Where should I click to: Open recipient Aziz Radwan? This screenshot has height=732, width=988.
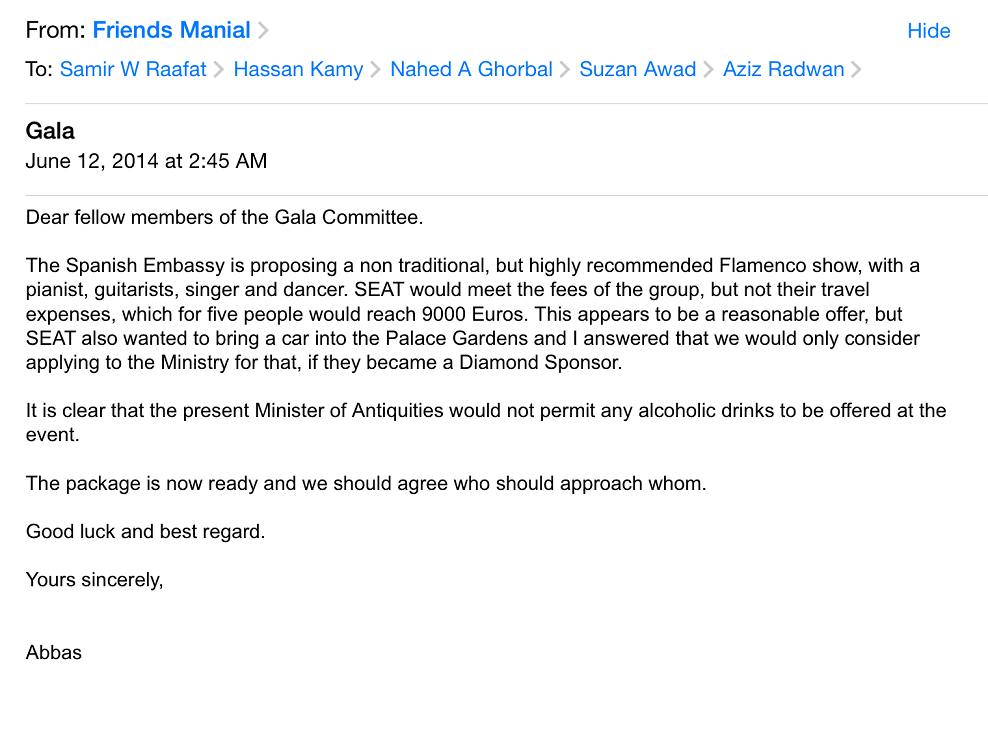(783, 69)
